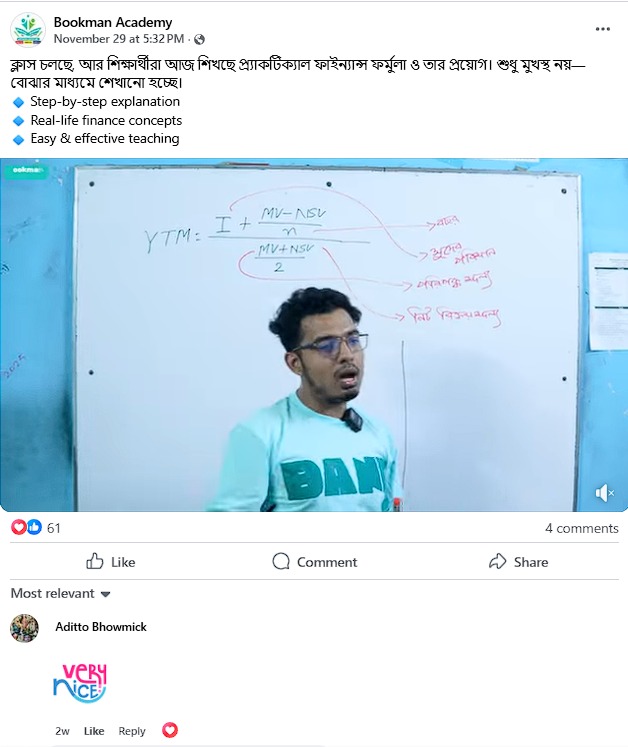This screenshot has height=747, width=628.
Task: Click the public globe privacy icon
Action: click(200, 39)
